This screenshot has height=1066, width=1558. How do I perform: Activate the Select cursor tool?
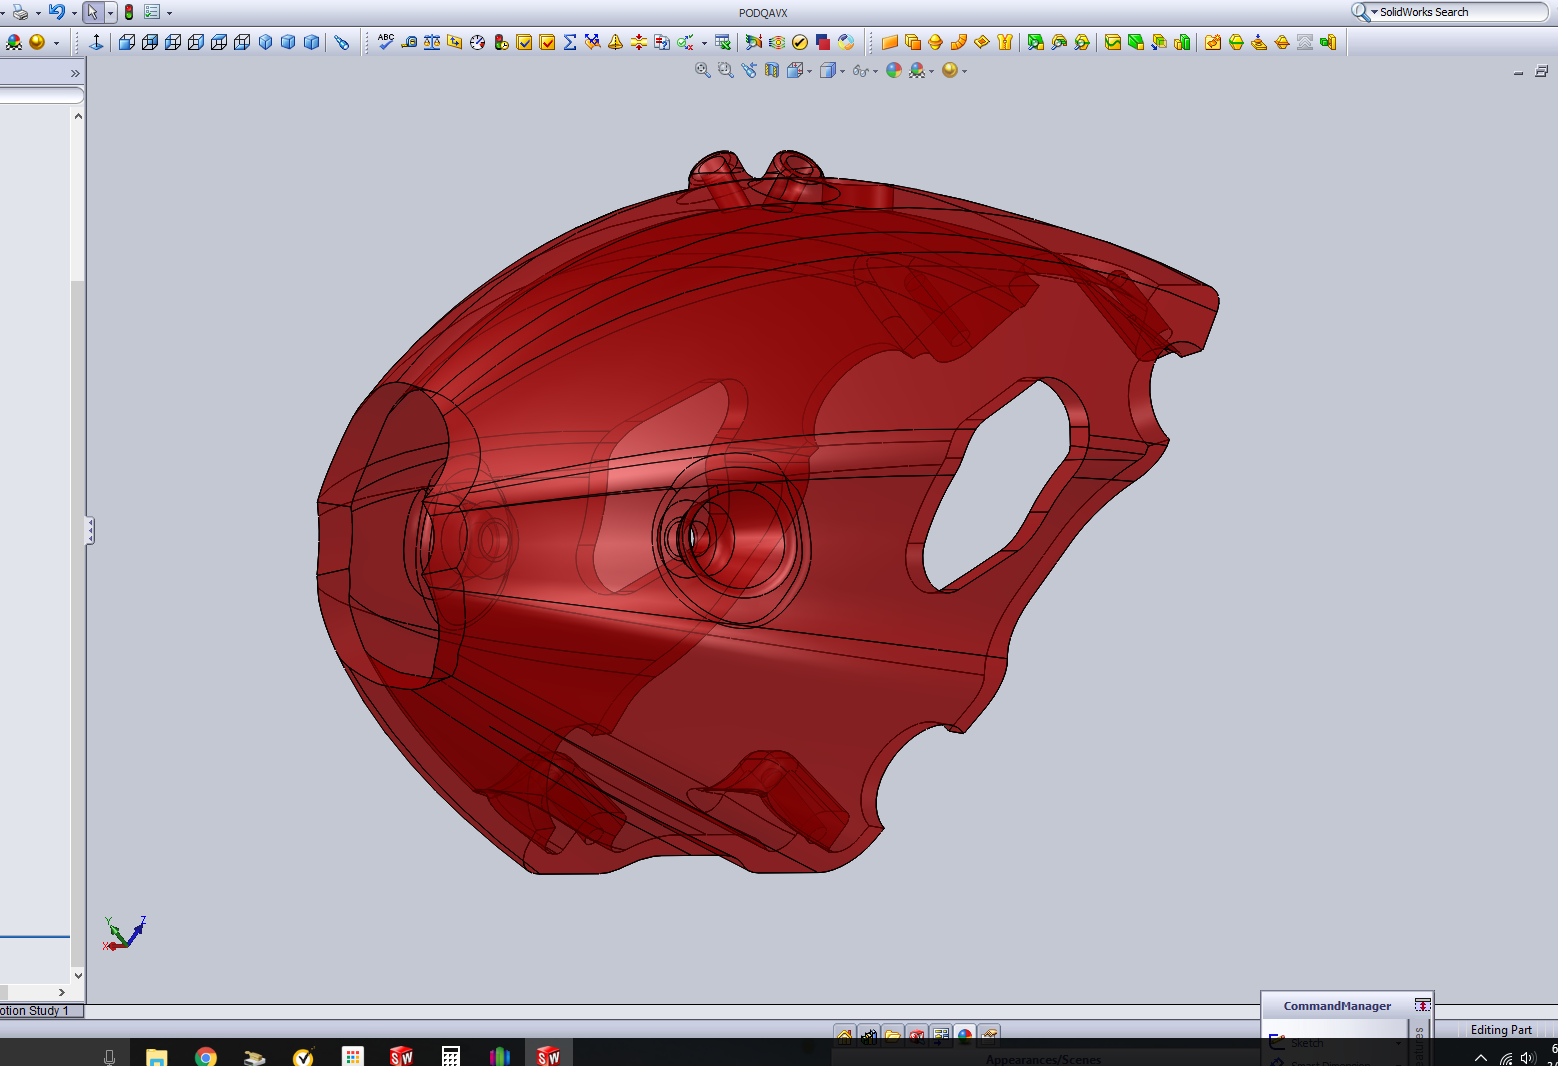tap(93, 12)
